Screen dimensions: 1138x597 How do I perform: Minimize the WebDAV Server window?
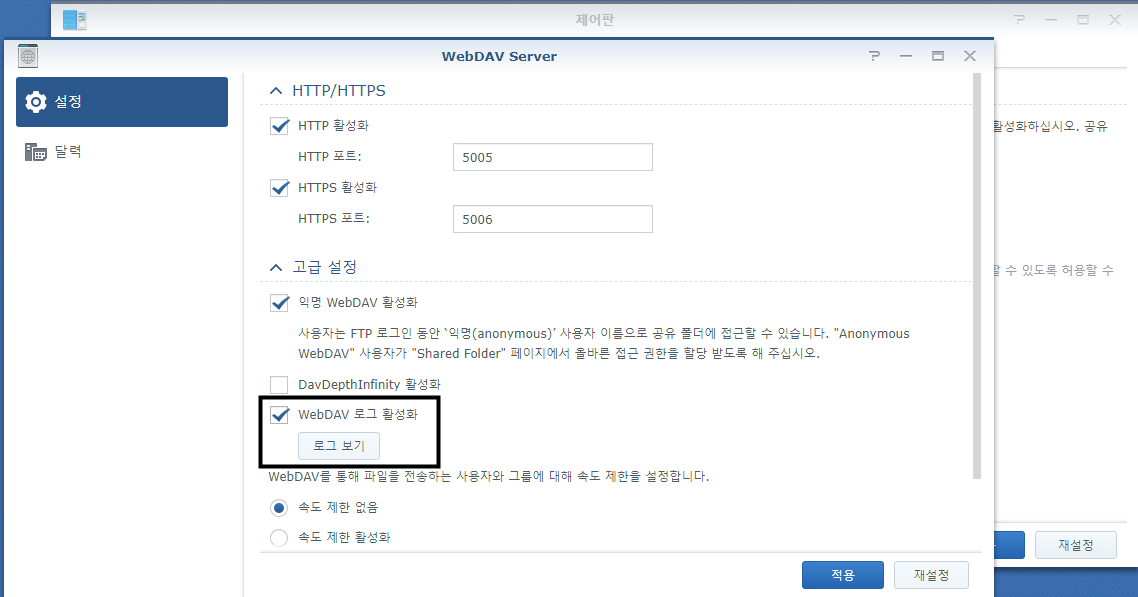click(x=906, y=56)
